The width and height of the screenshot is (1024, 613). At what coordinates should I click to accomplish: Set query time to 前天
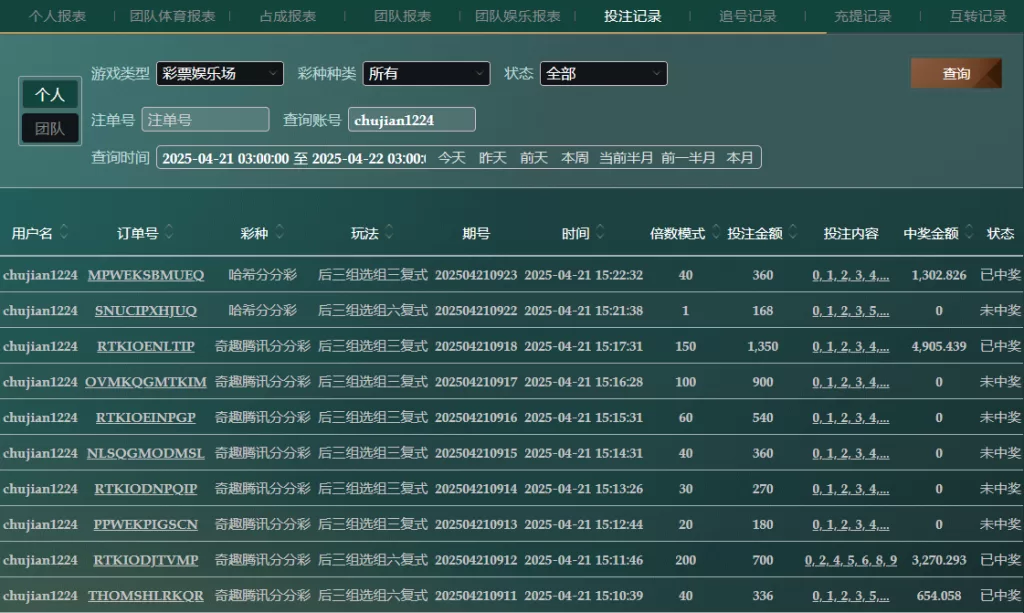click(534, 158)
